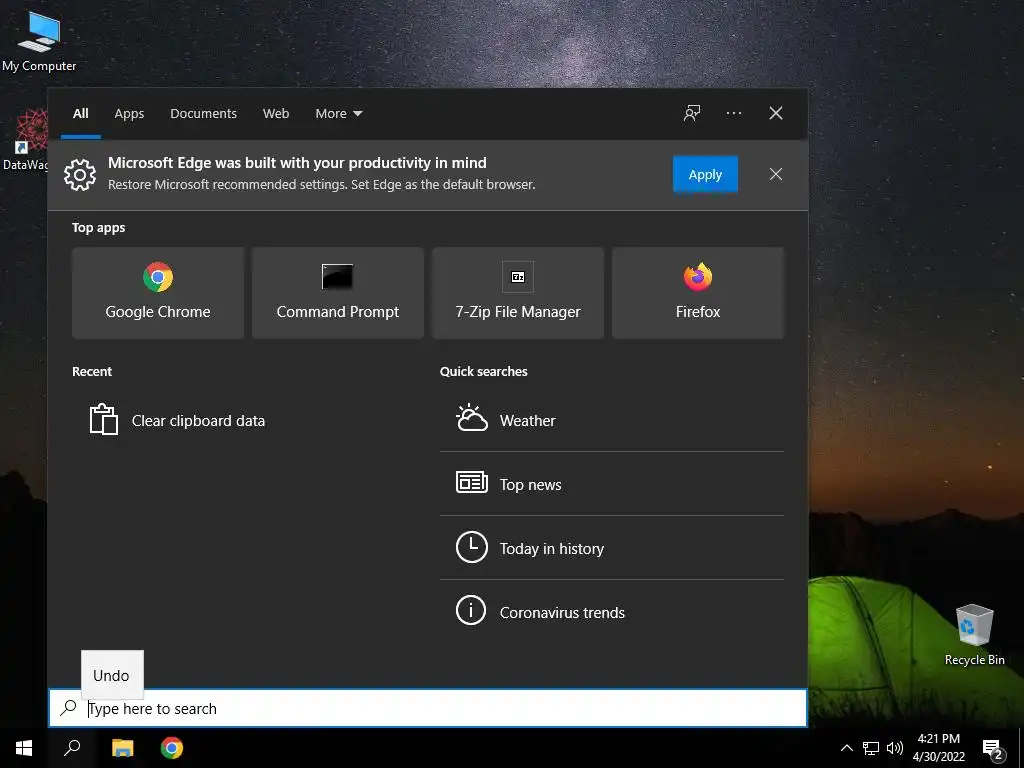
Task: Open Coronavirus trends quick search
Action: coord(612,612)
